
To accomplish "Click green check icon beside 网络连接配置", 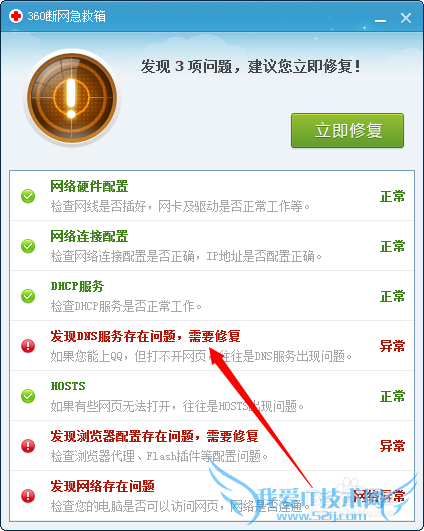I will pyautogui.click(x=28, y=246).
